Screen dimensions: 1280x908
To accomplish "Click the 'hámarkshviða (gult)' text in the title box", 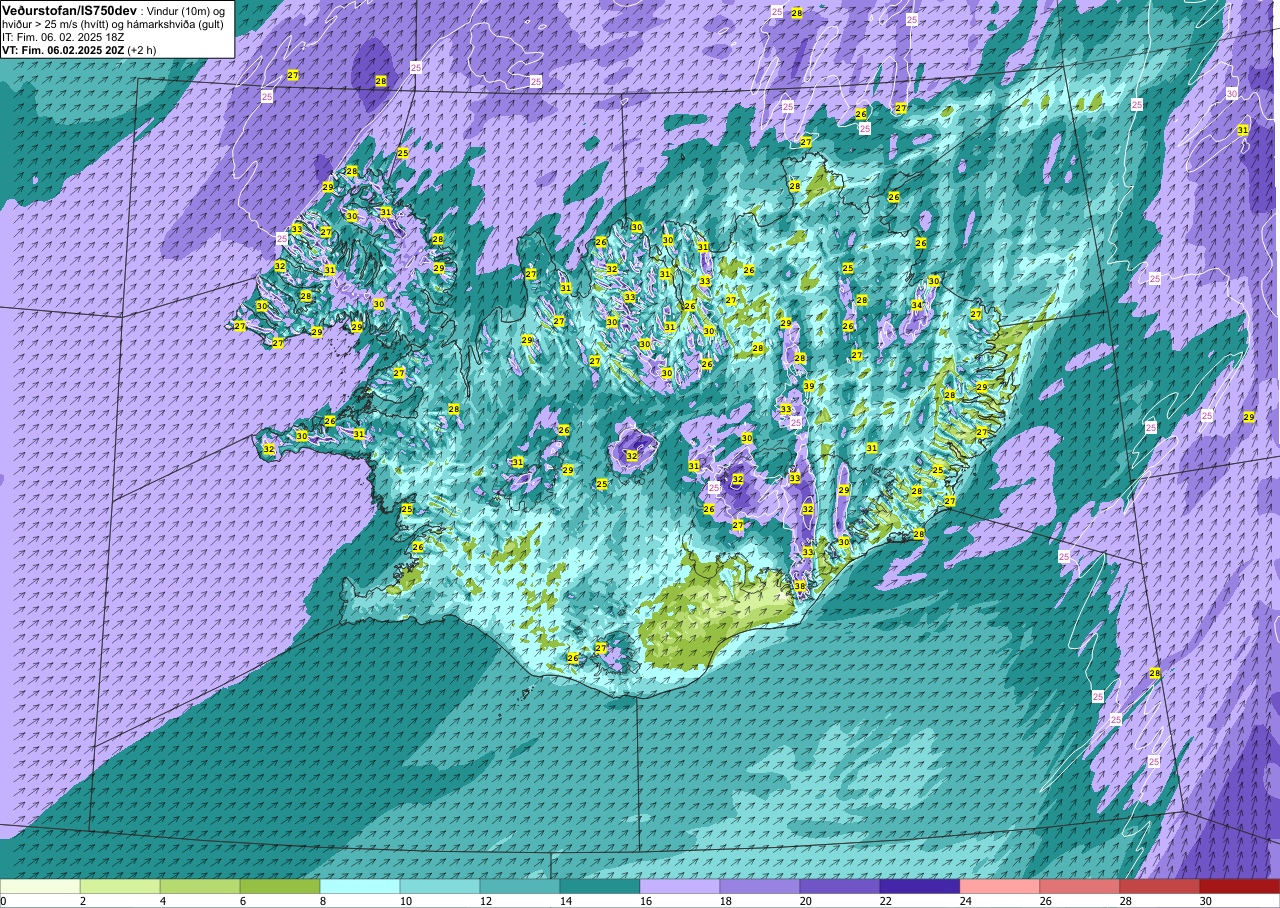I will (x=173, y=24).
